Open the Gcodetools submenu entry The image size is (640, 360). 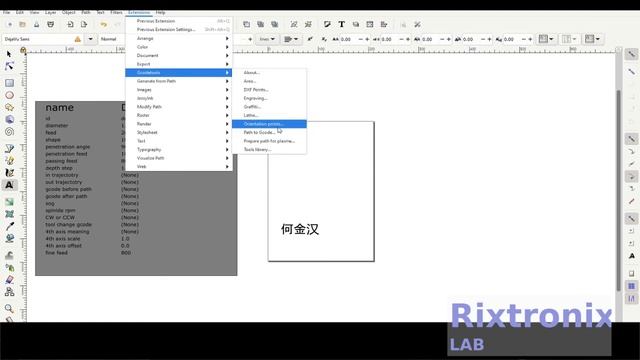pyautogui.click(x=179, y=73)
